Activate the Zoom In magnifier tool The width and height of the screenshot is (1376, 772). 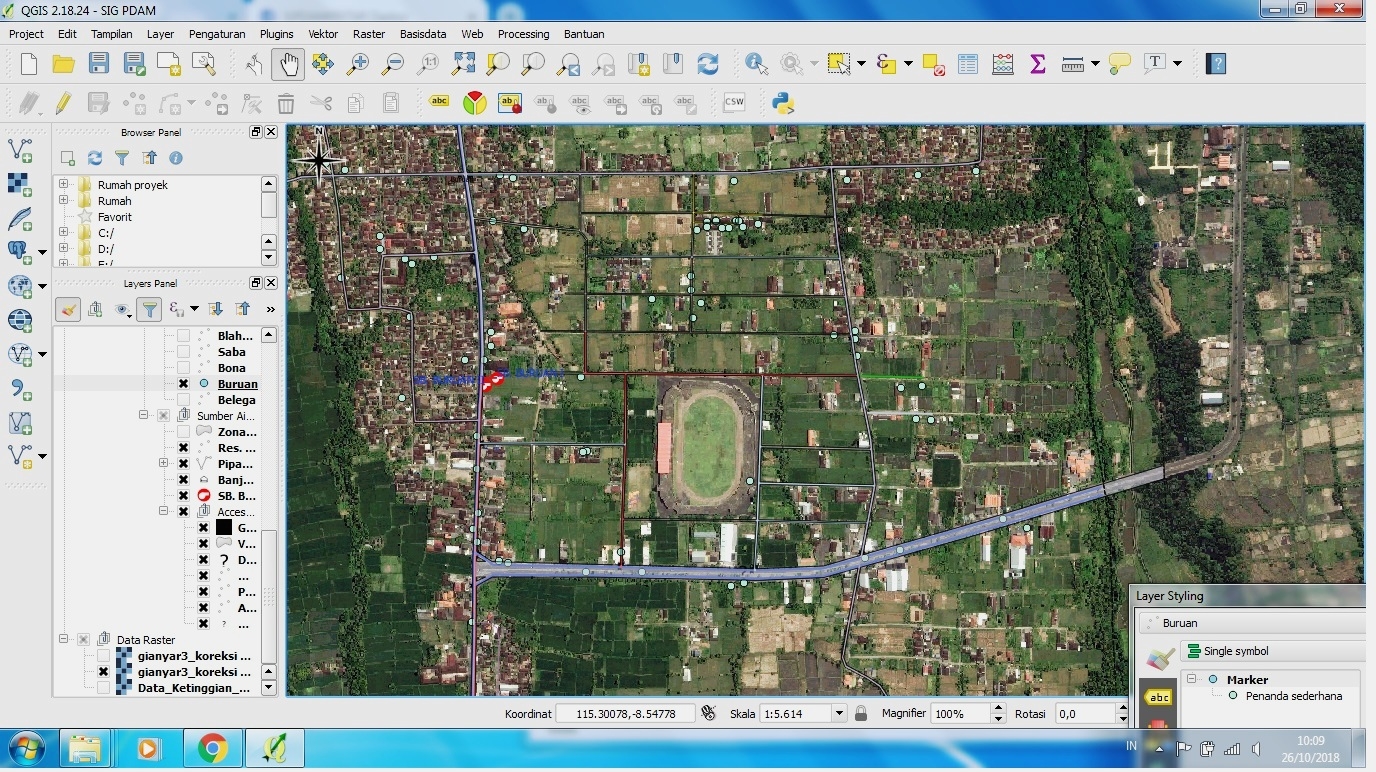point(357,63)
